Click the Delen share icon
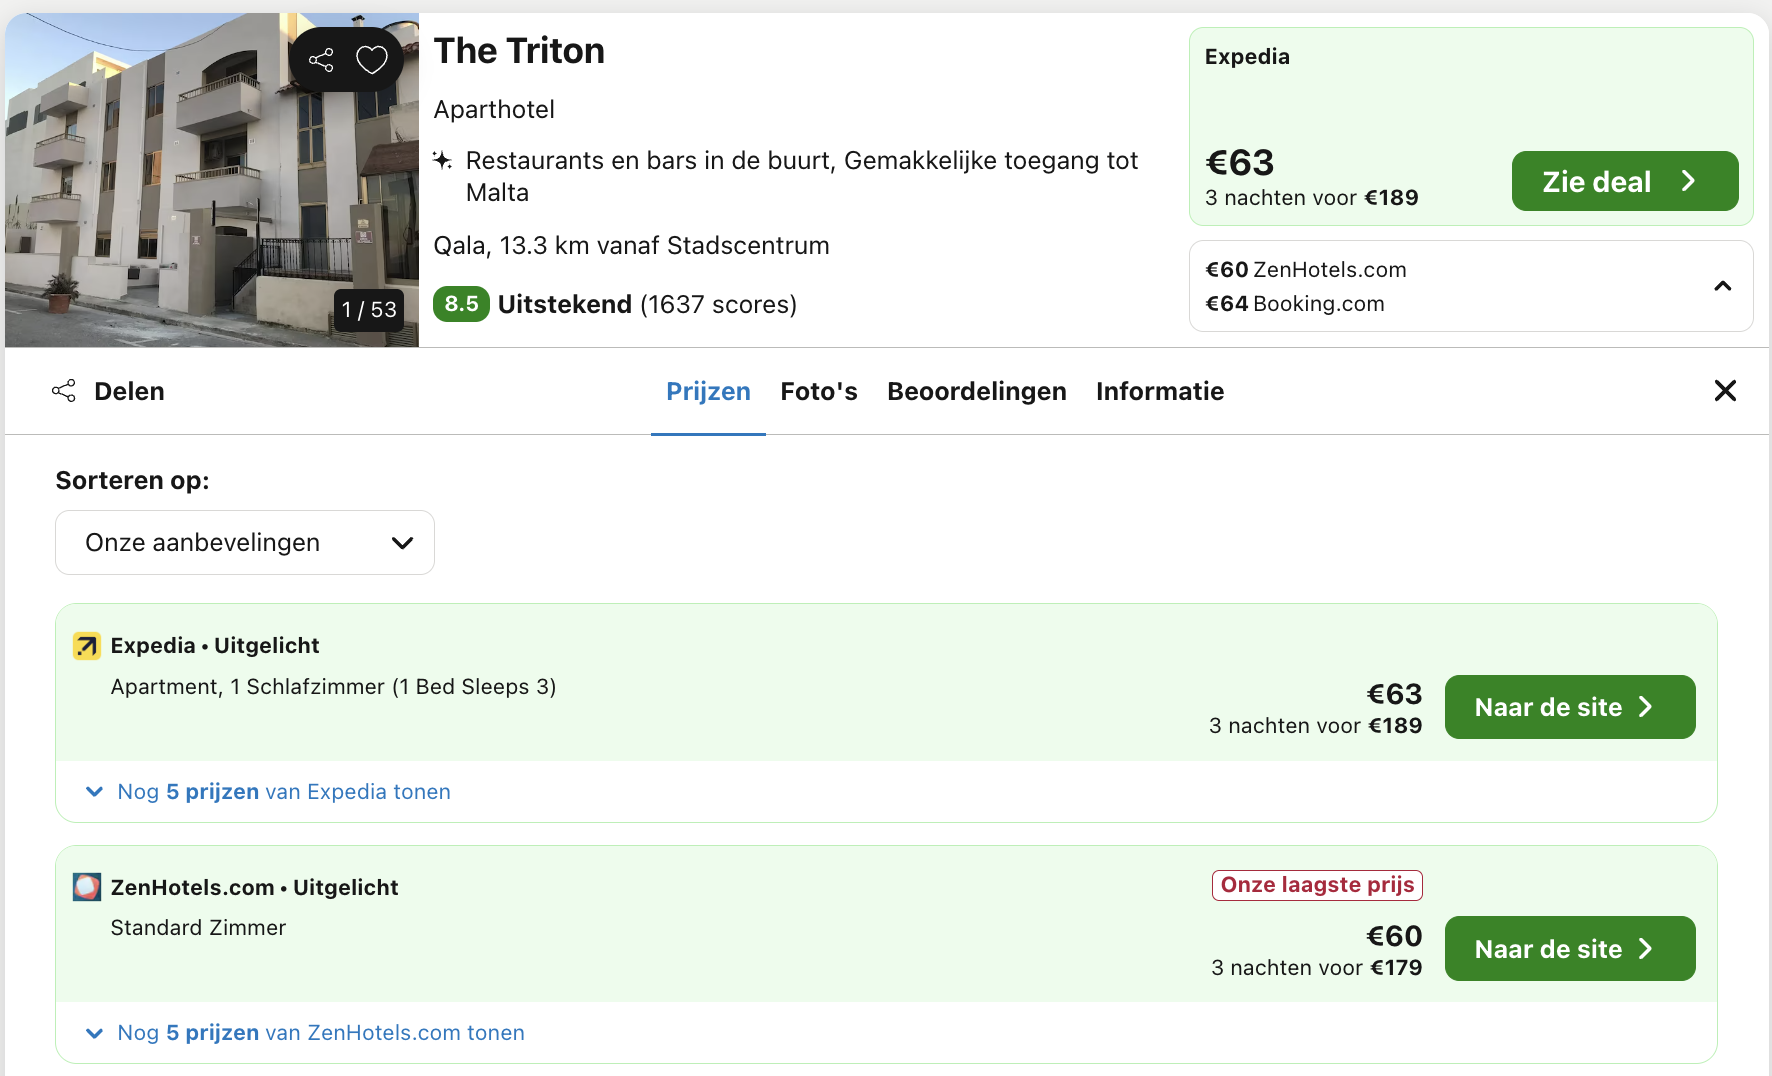This screenshot has width=1772, height=1076. click(64, 391)
